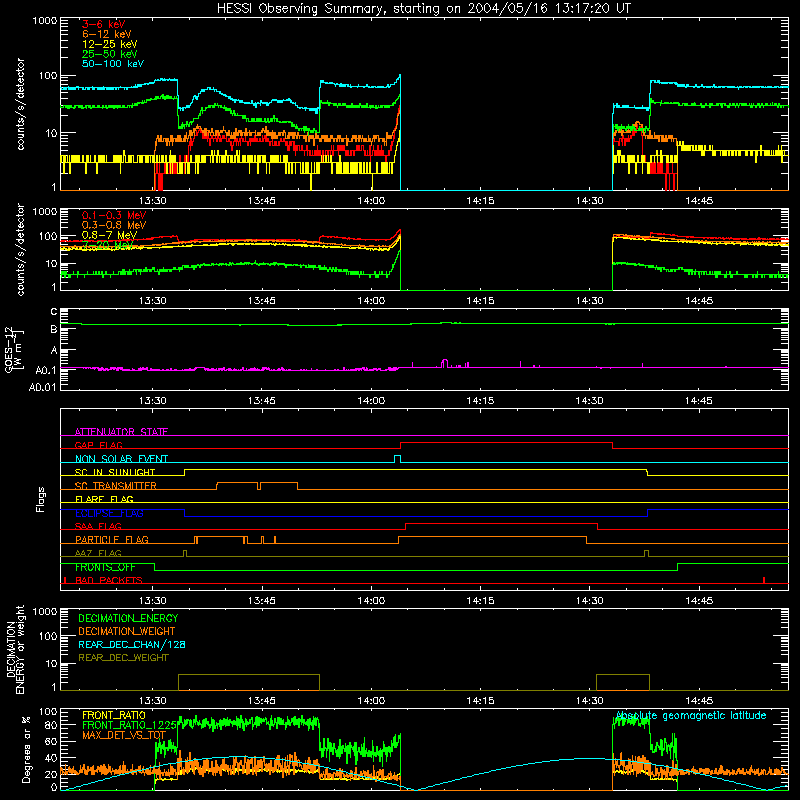Select the ECLIPSE_FLAG label
The image size is (800, 800).
pyautogui.click(x=109, y=513)
